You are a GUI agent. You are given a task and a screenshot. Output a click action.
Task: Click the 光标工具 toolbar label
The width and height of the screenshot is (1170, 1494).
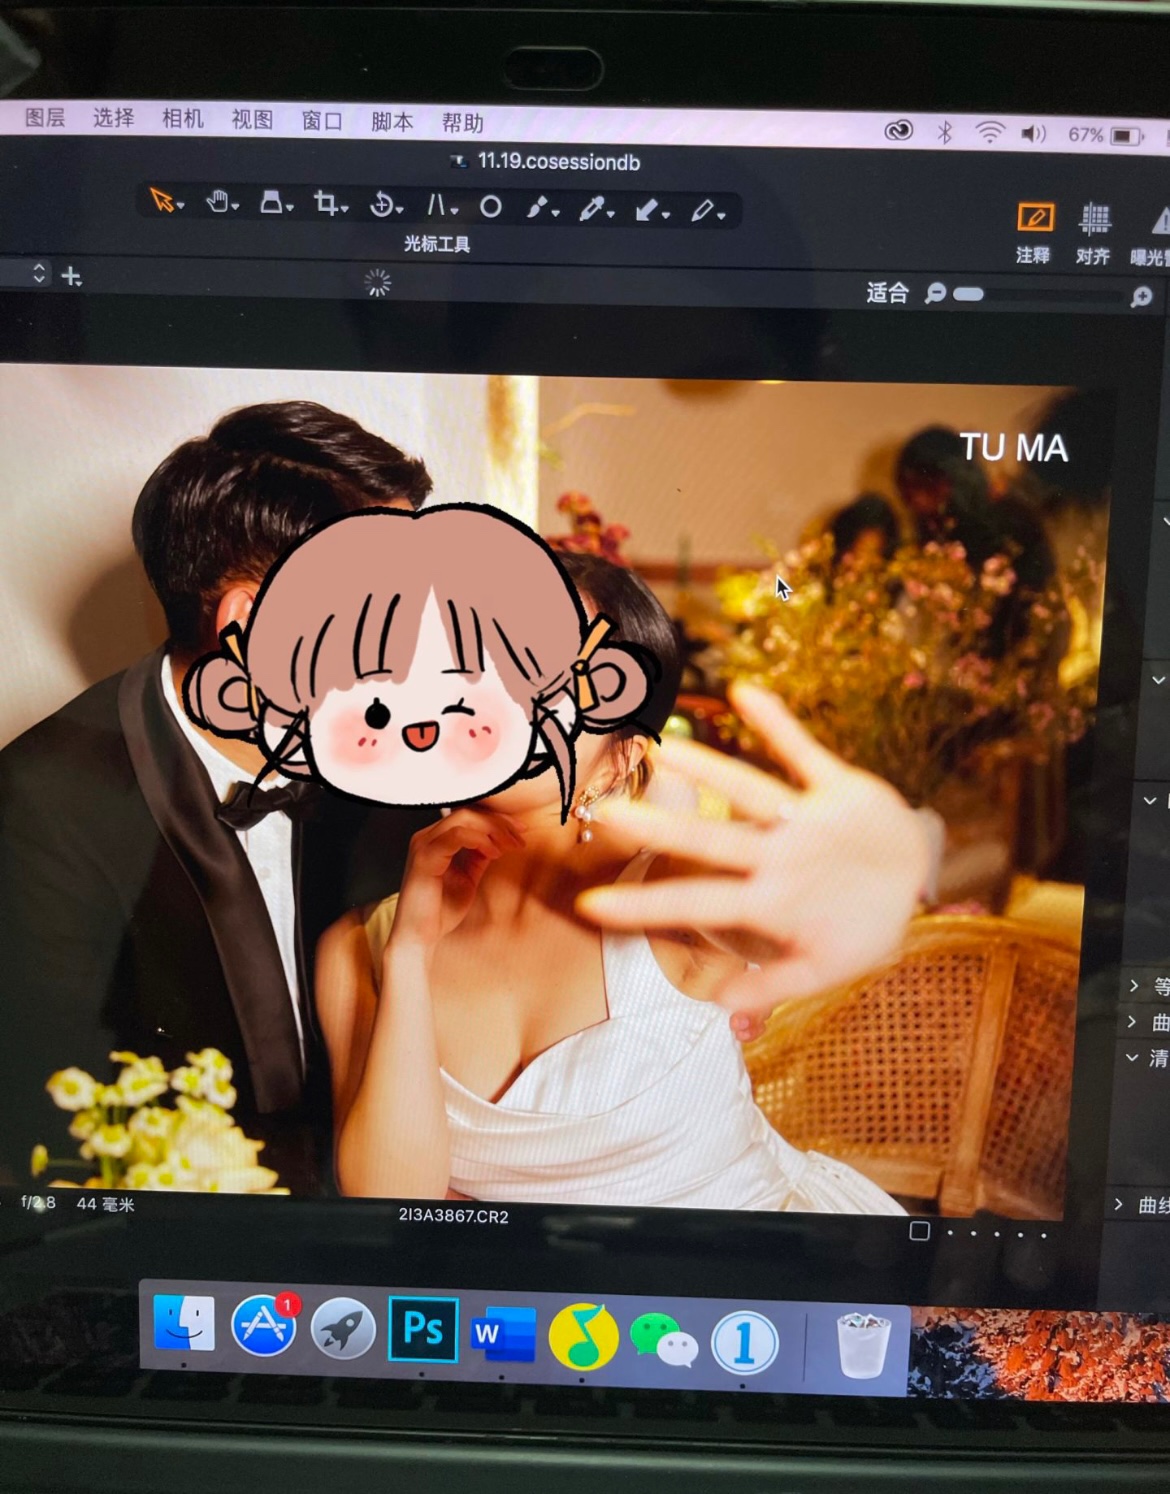(x=437, y=243)
